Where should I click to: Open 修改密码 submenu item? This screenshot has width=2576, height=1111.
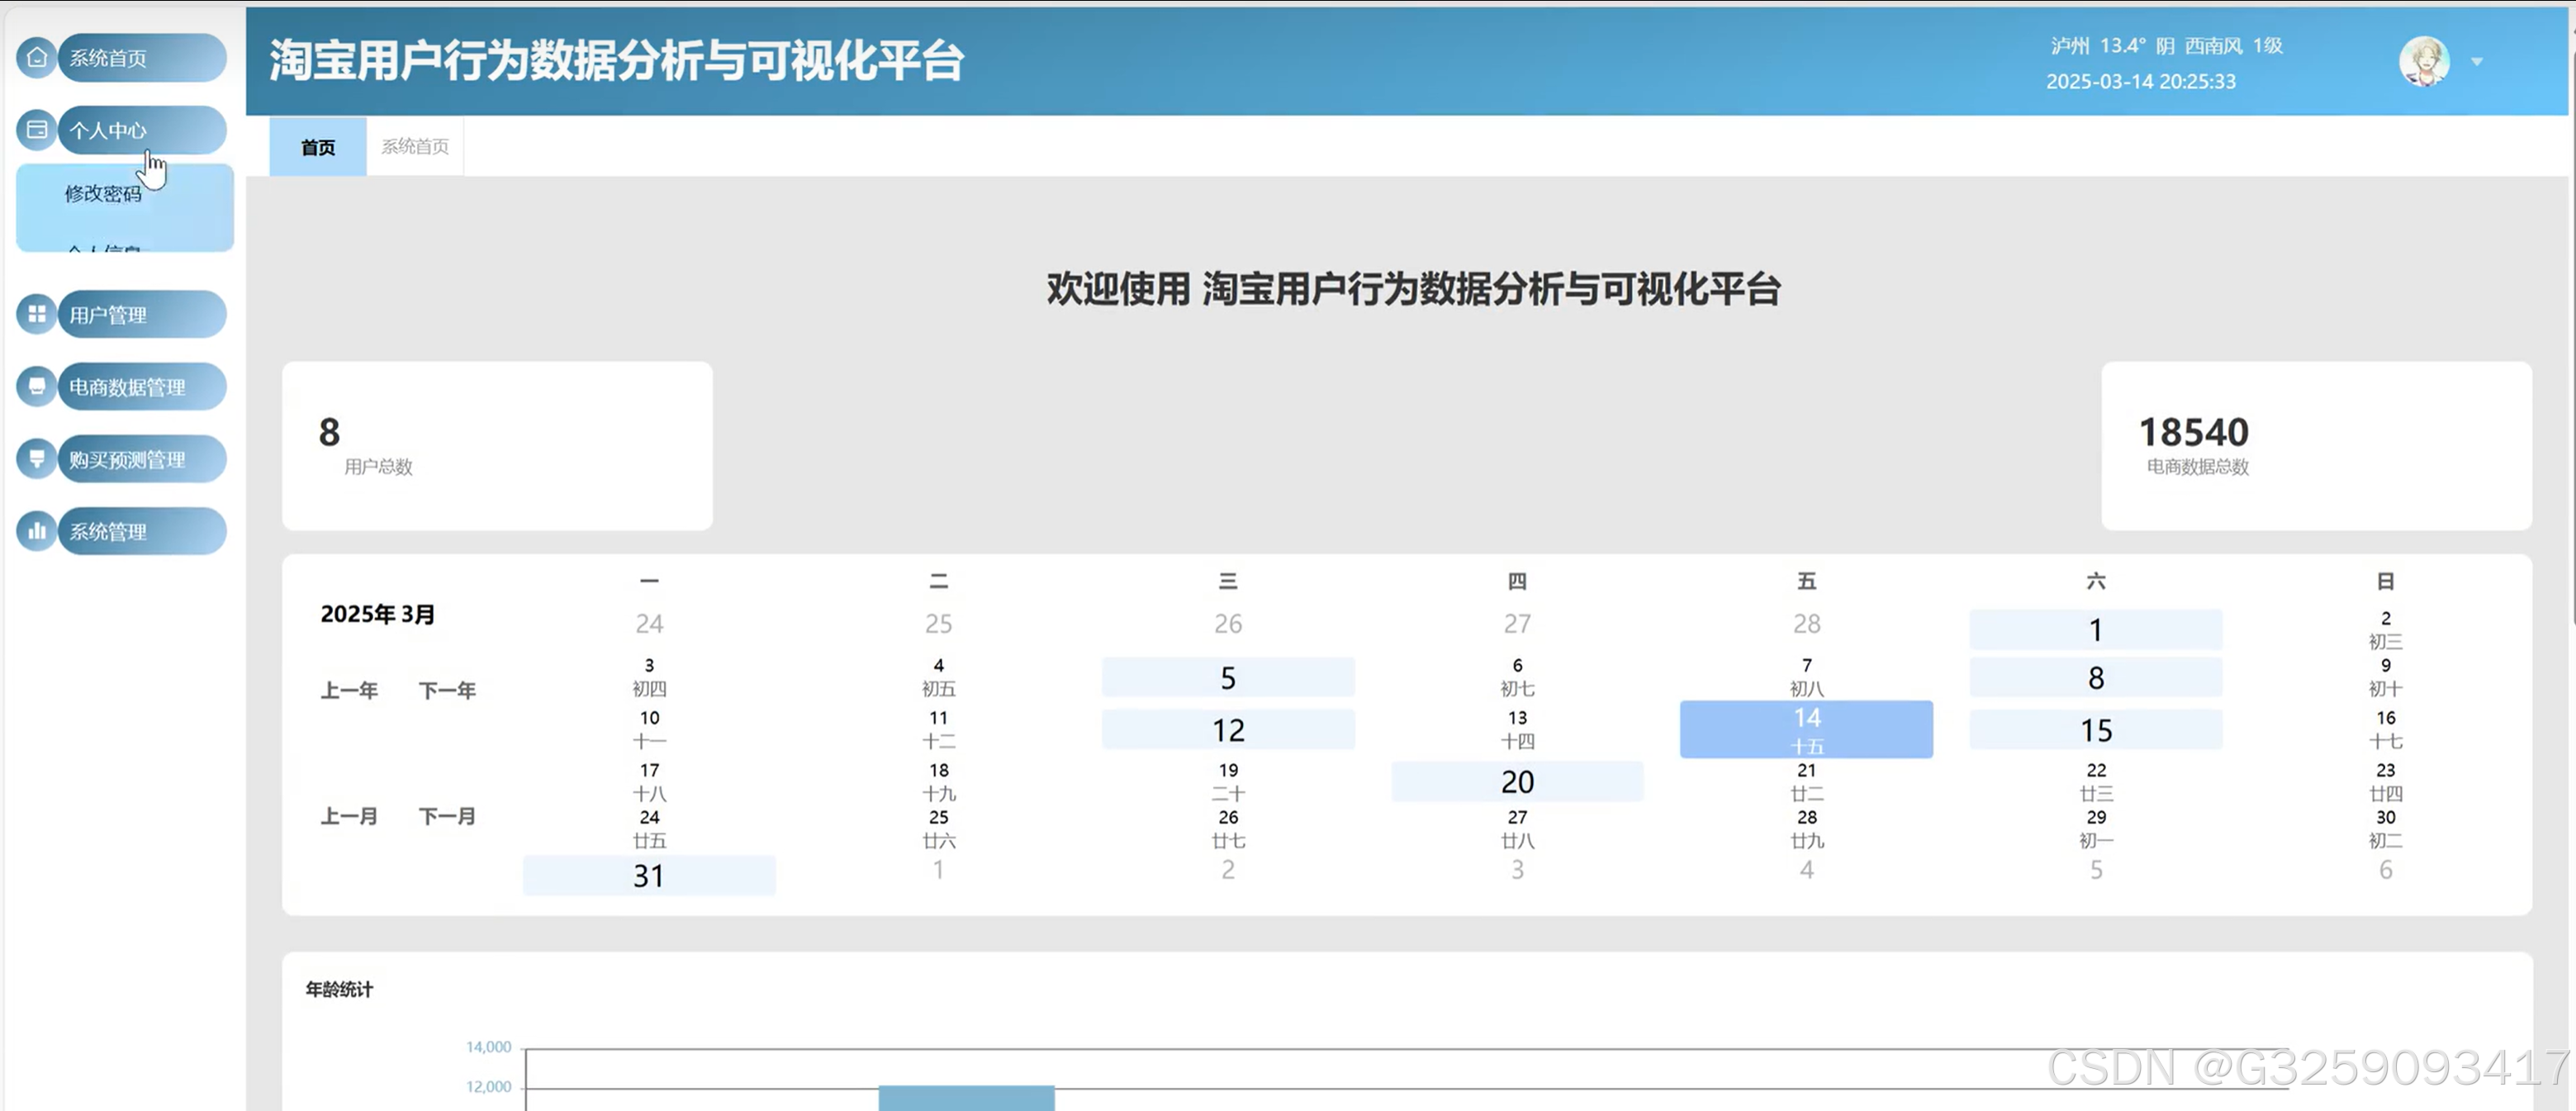(103, 193)
